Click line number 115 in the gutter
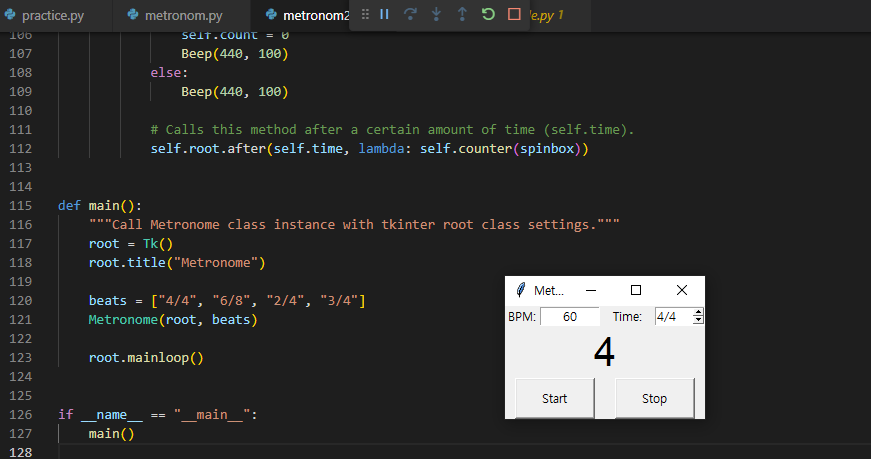Image resolution: width=871 pixels, height=459 pixels. coord(20,205)
